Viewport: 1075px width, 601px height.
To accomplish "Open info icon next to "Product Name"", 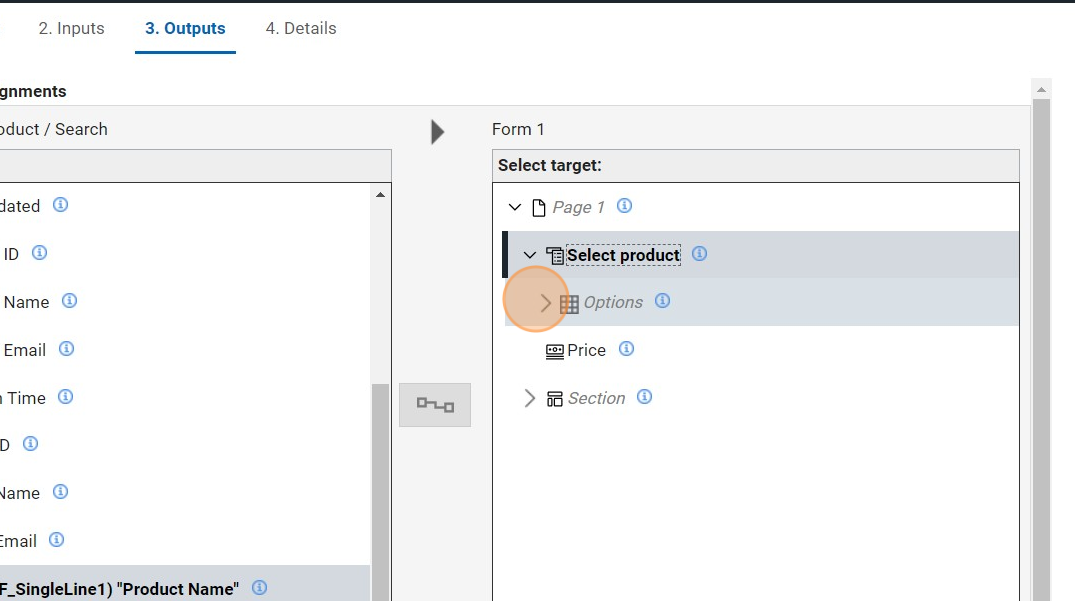I will coord(259,588).
